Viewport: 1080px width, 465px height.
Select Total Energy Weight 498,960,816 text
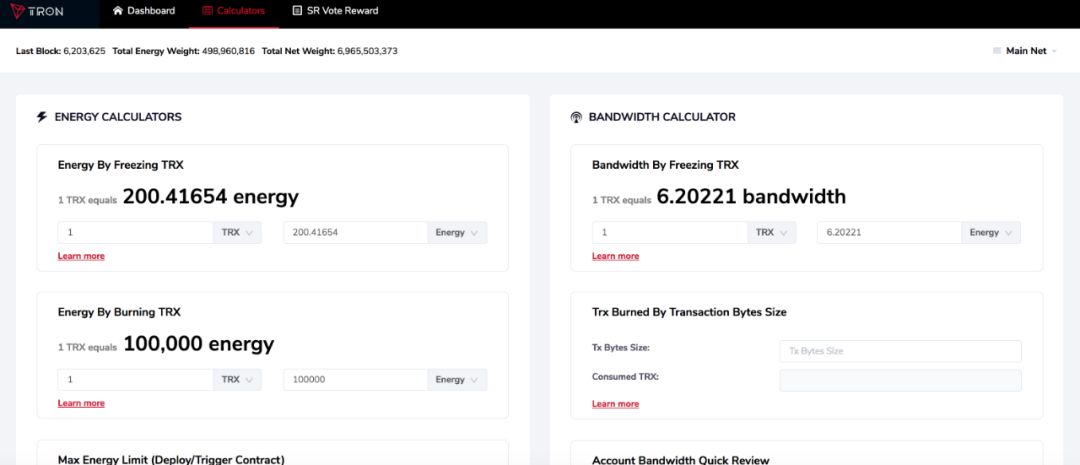point(184,51)
